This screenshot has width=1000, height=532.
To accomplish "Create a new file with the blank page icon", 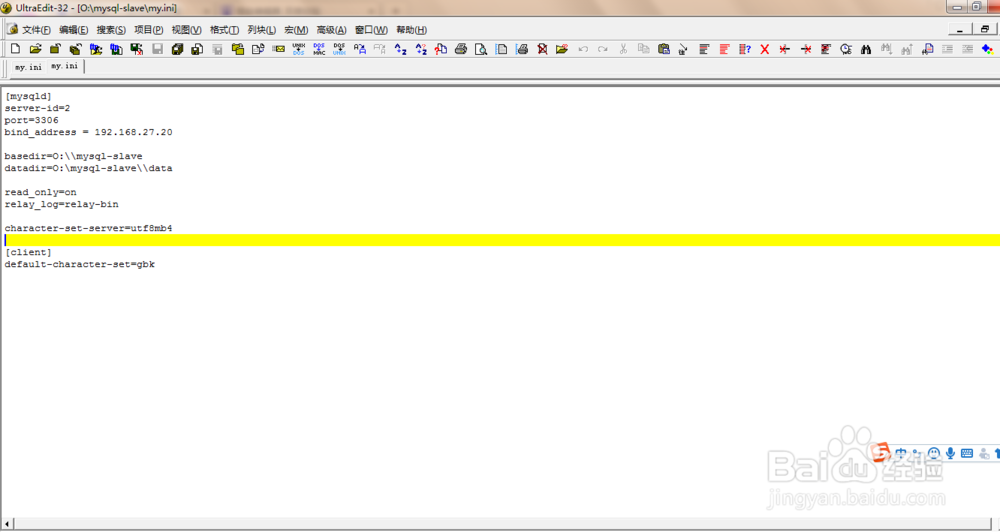I will (x=15, y=49).
